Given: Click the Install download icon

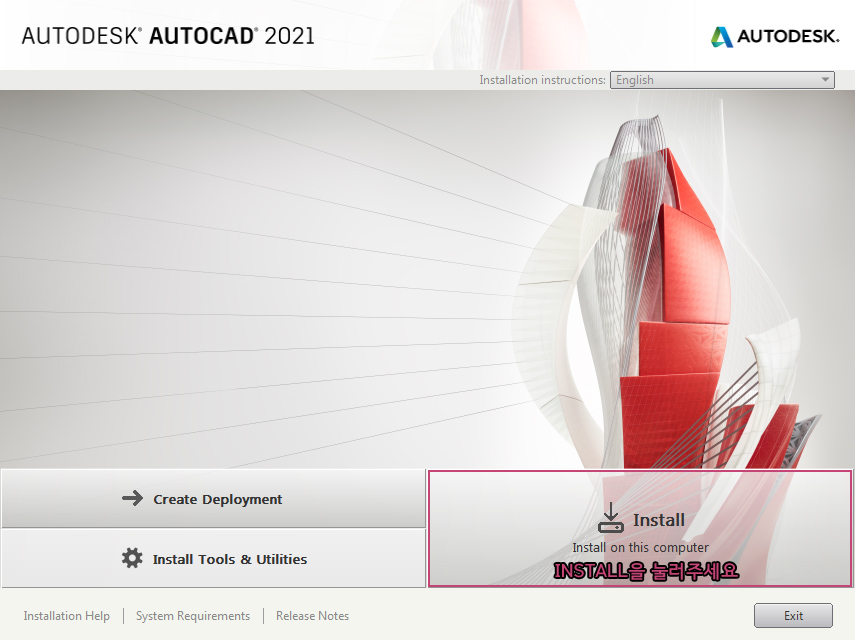Looking at the screenshot, I should point(611,518).
